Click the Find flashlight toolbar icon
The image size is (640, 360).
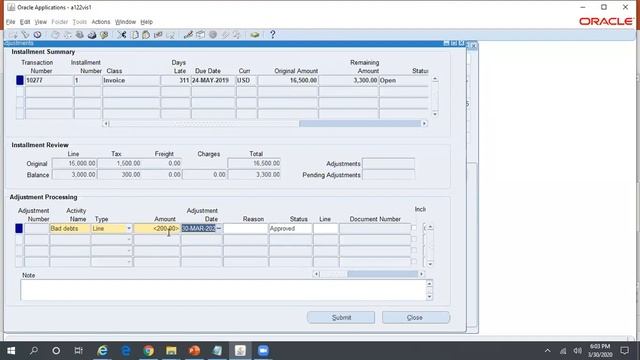coord(25,35)
